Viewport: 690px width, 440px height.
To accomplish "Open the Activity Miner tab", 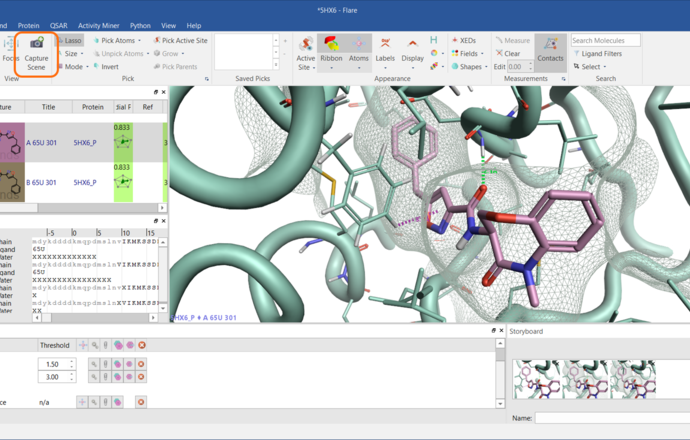I will (99, 26).
